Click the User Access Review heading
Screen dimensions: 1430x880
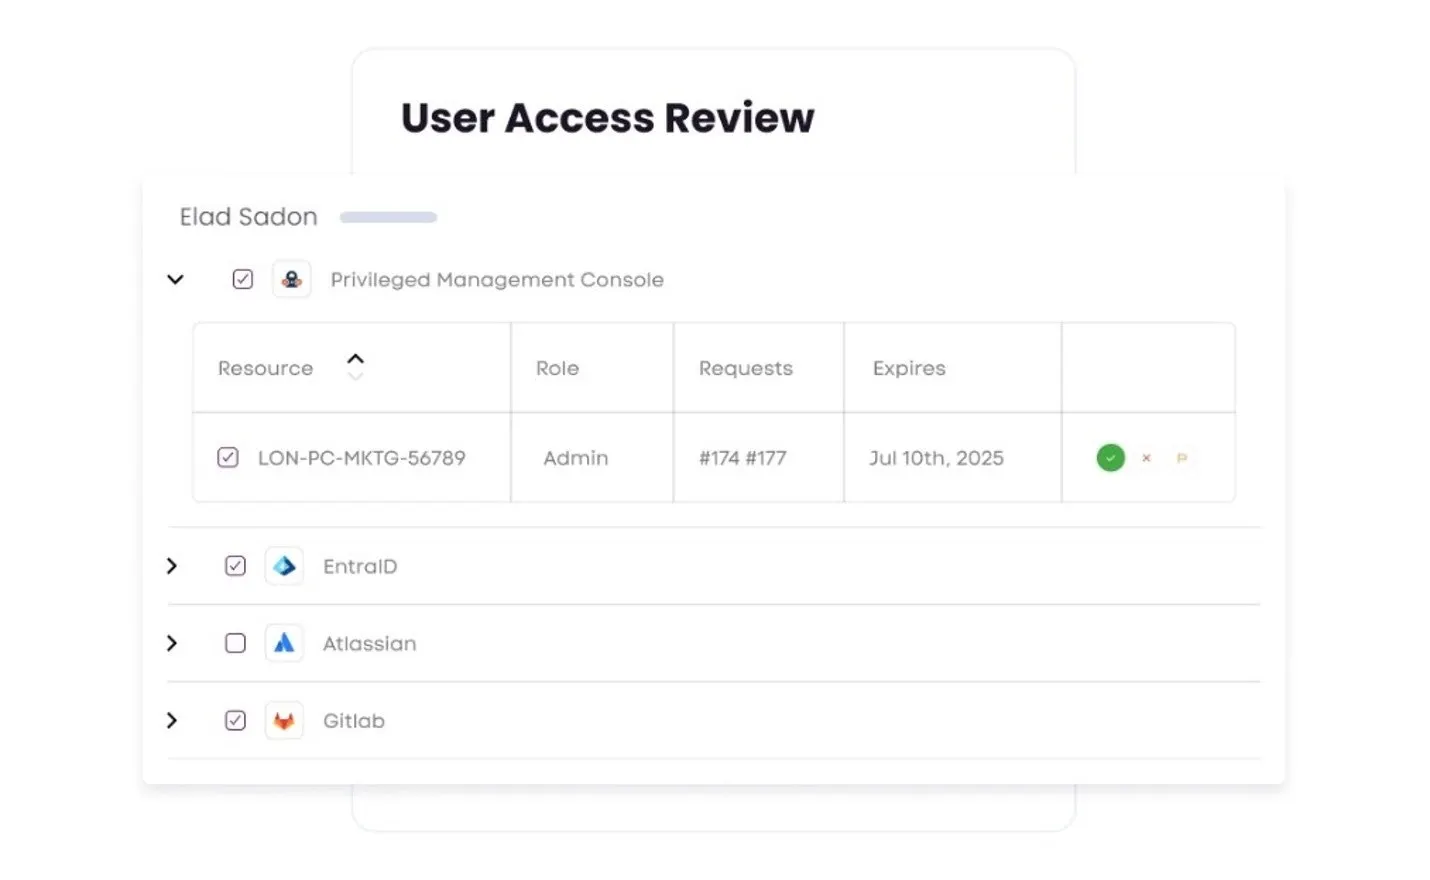[x=608, y=118]
